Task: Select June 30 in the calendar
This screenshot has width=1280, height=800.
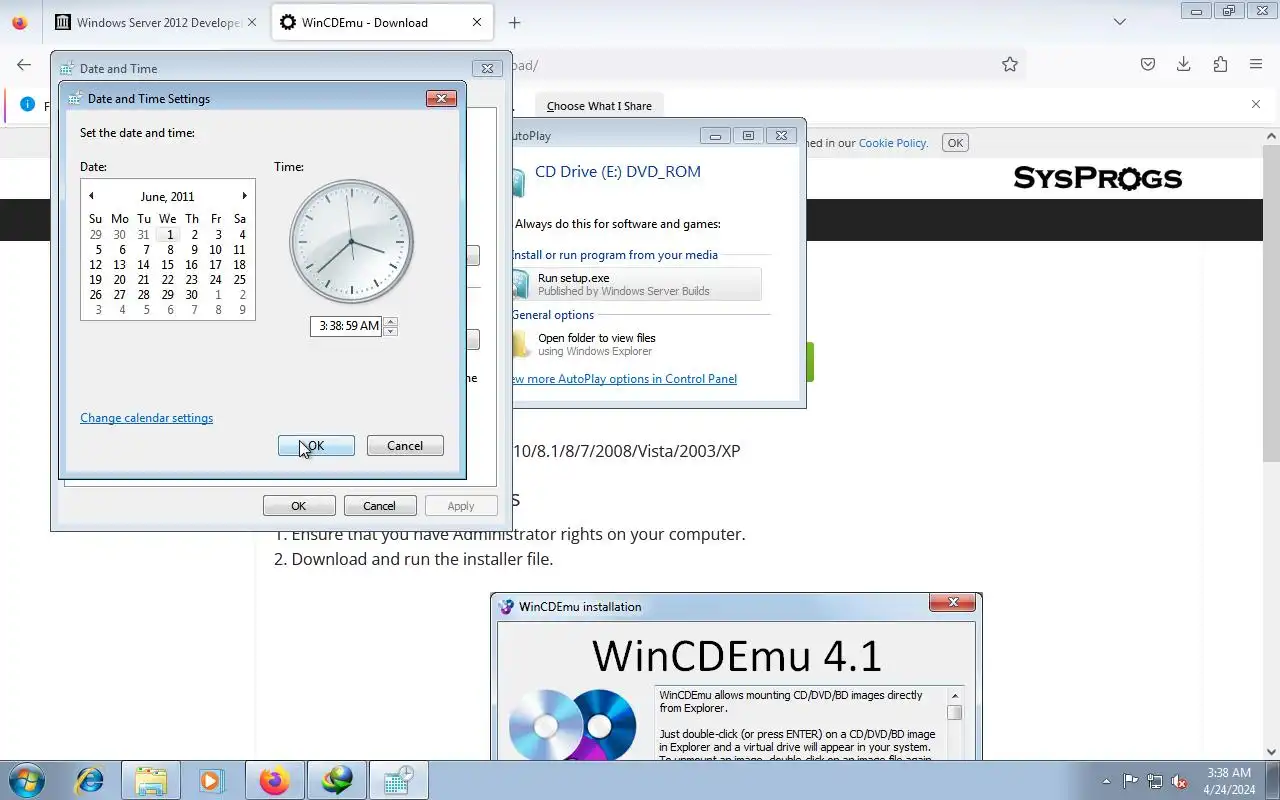Action: [x=191, y=295]
